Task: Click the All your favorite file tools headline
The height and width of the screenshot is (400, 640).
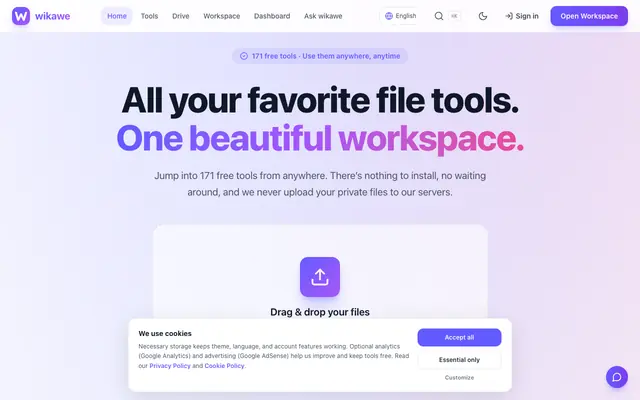Action: [320, 100]
